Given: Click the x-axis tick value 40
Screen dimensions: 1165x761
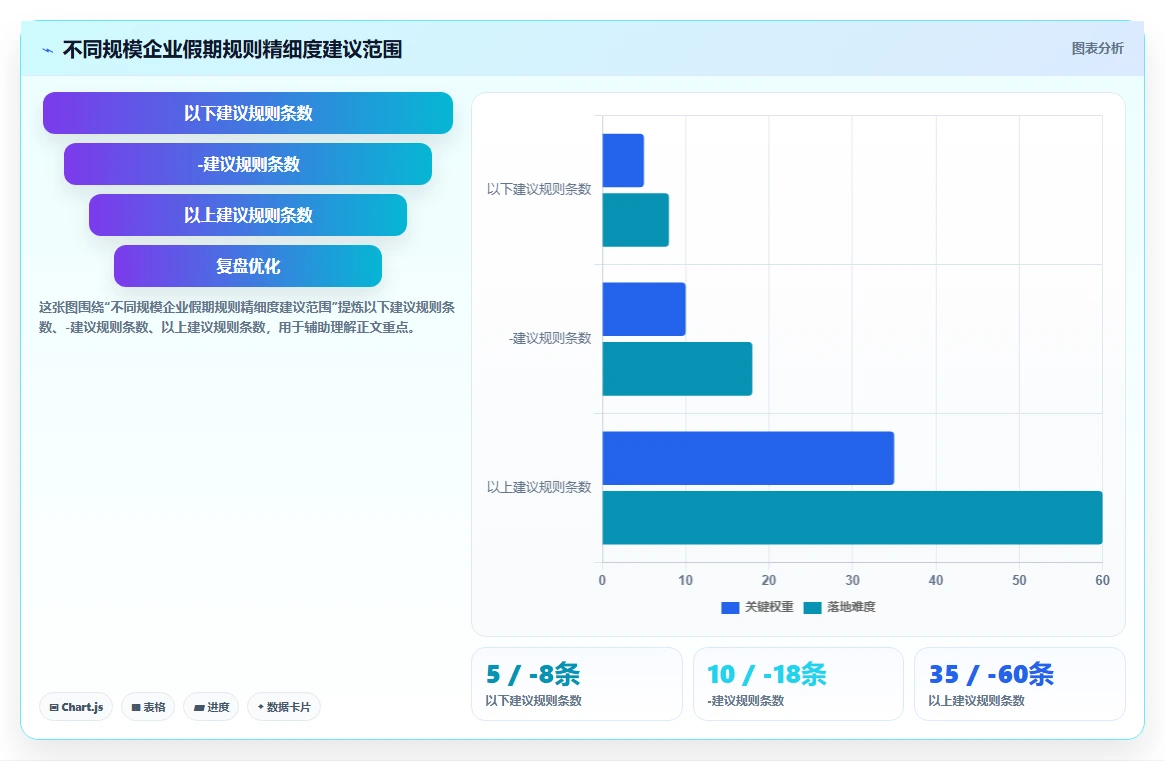Looking at the screenshot, I should point(936,580).
